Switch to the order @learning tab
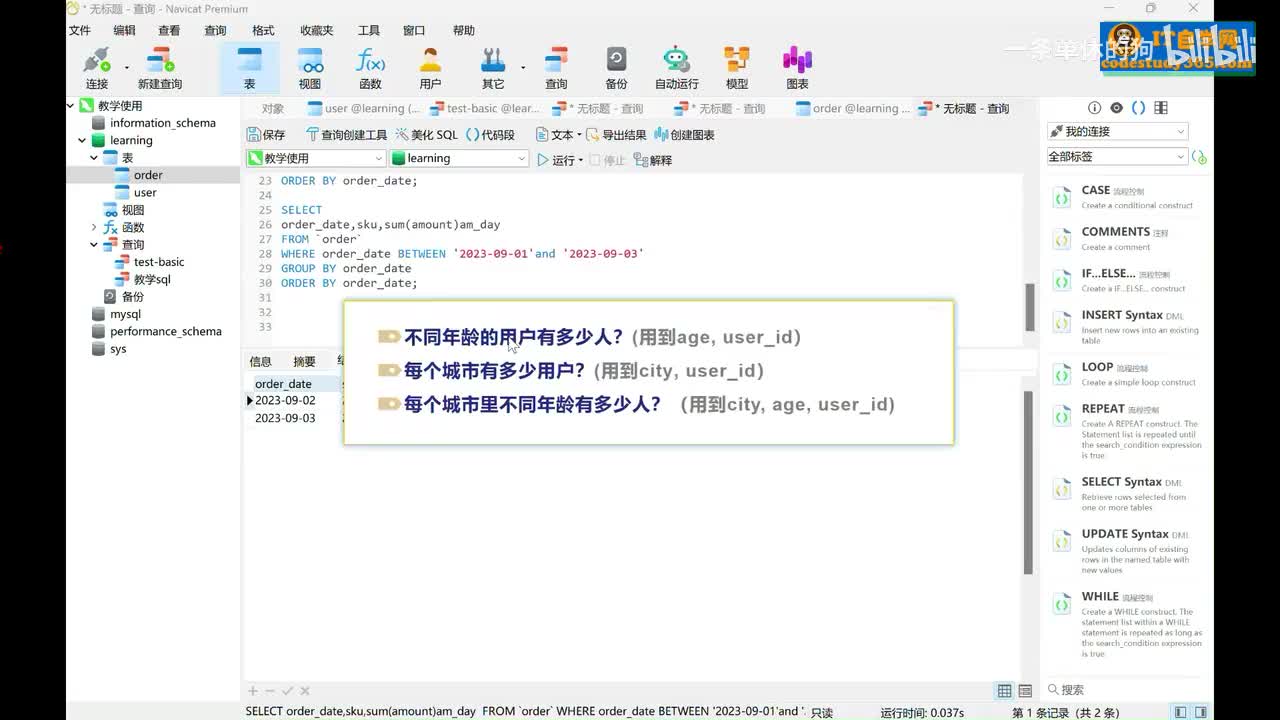 tap(853, 108)
